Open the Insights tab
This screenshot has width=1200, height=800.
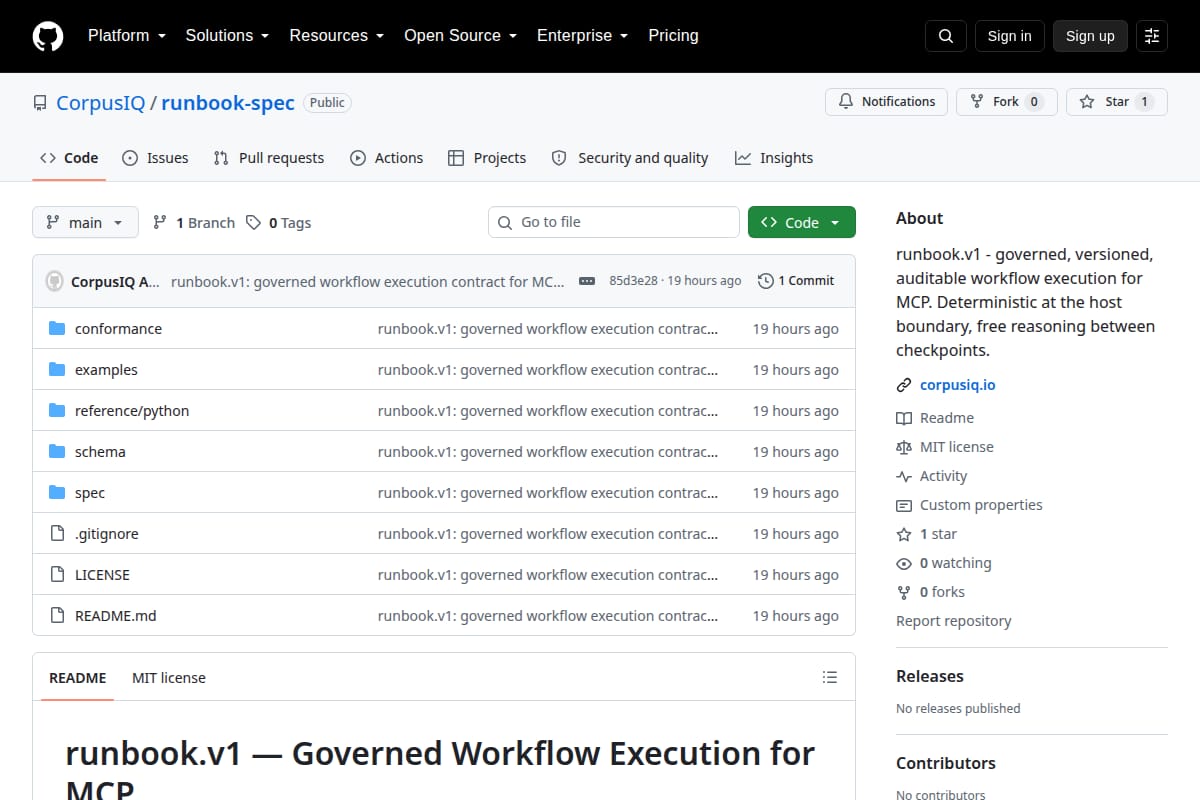pos(774,158)
